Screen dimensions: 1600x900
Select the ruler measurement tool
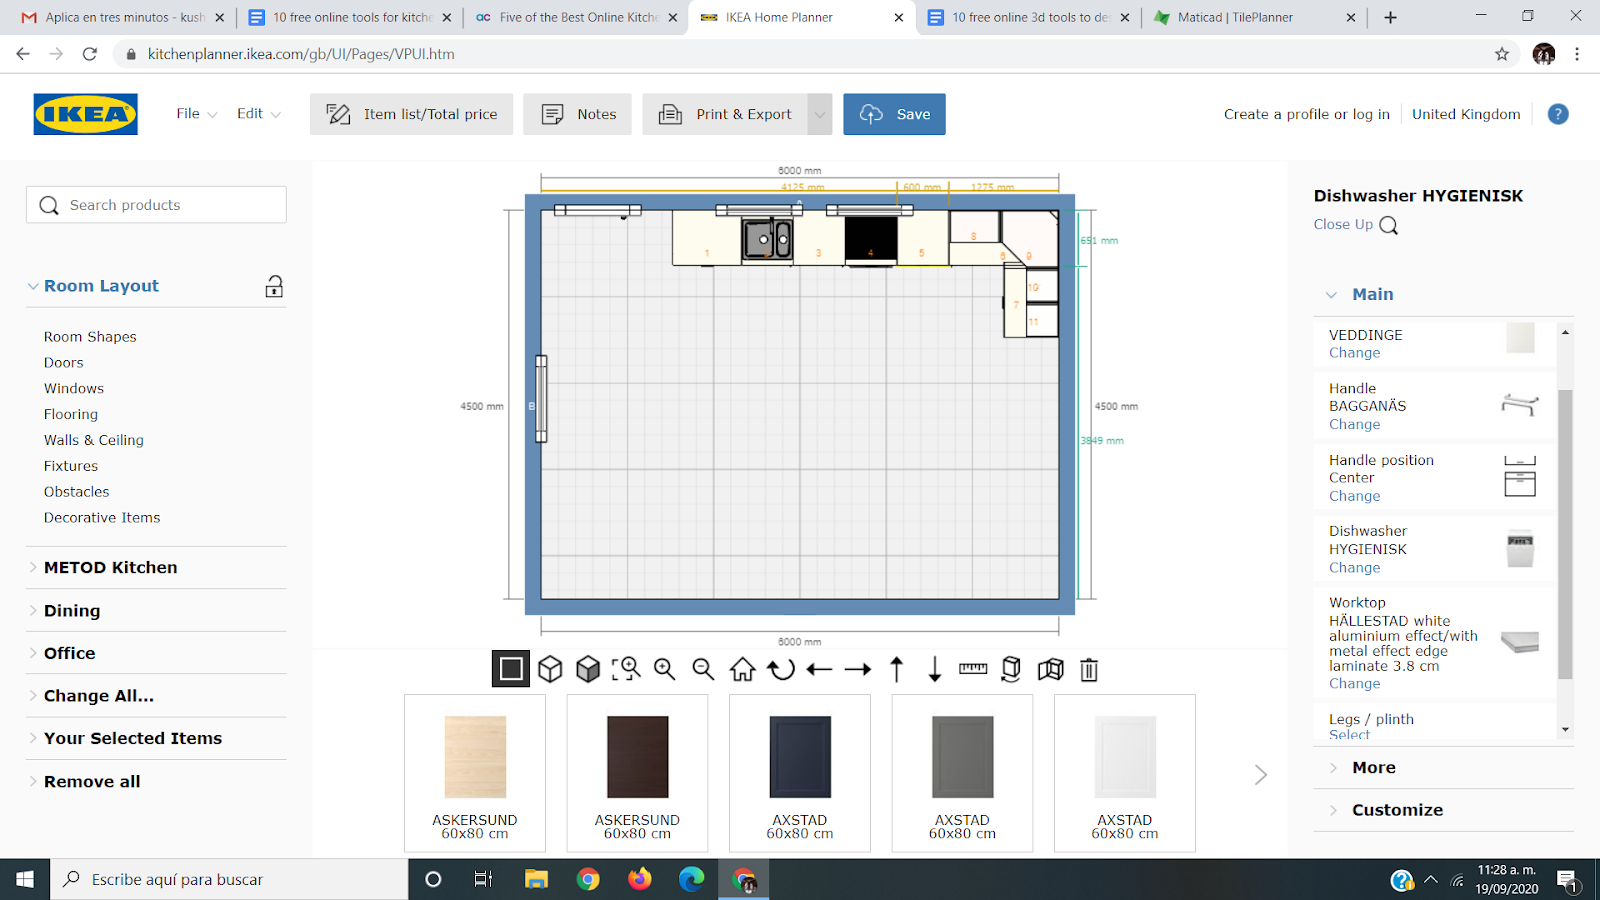pyautogui.click(x=973, y=669)
